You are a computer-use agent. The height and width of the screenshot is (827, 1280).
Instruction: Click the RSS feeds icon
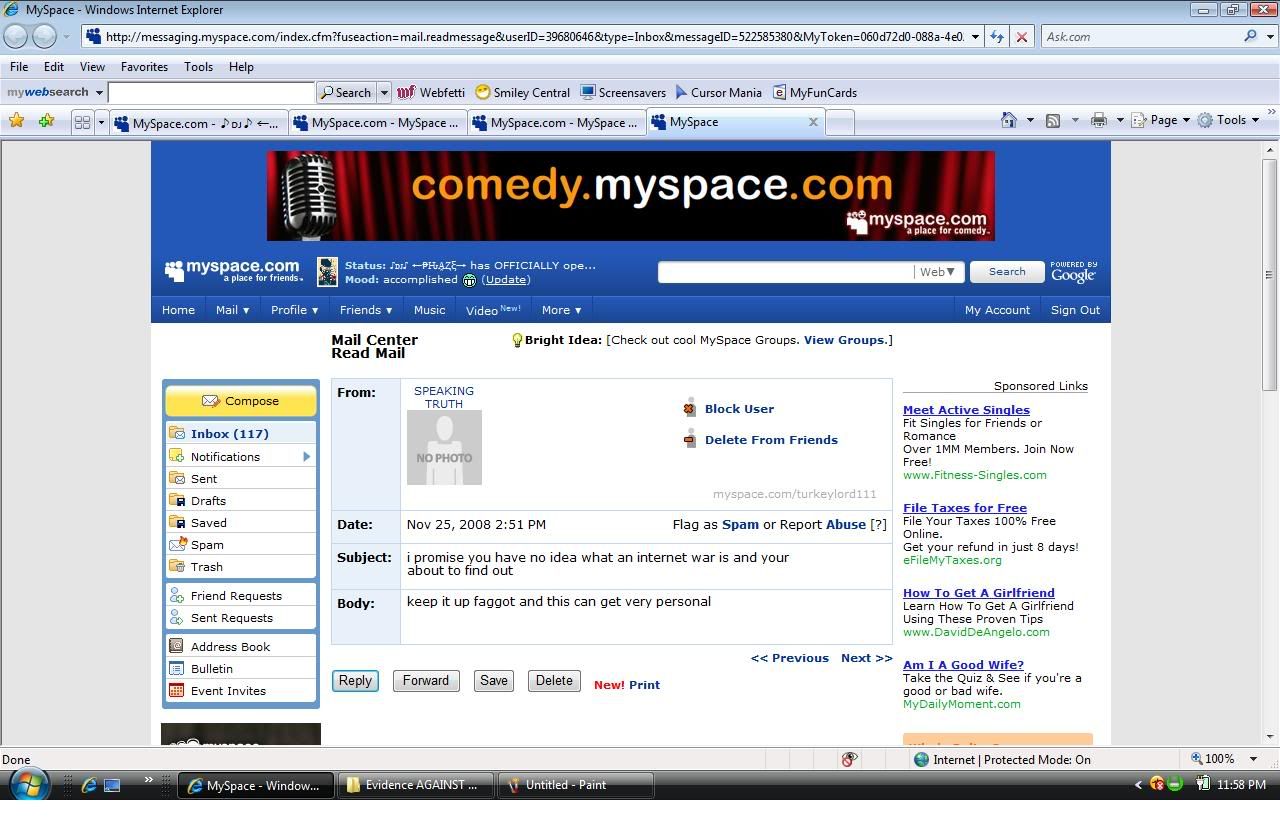[x=1053, y=120]
